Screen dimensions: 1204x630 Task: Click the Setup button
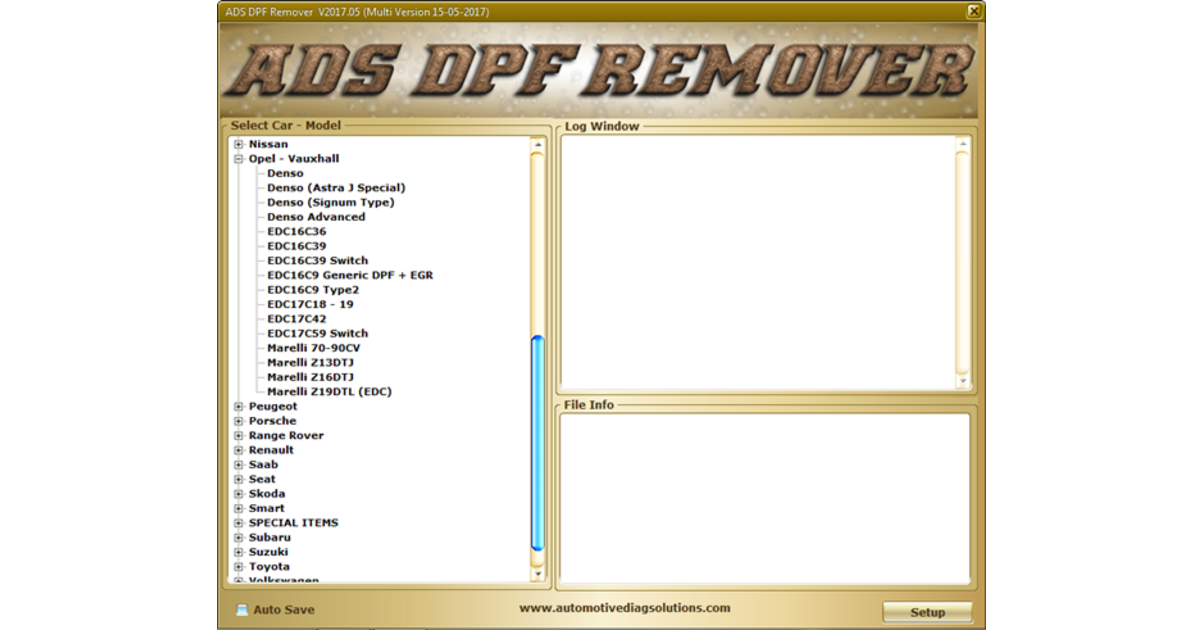tap(927, 611)
